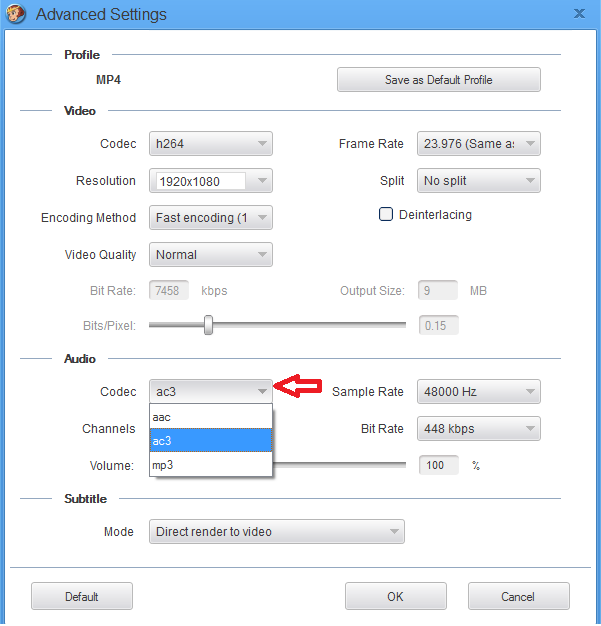This screenshot has height=626, width=601.
Task: Enable the Deinterlacing checkbox
Action: [x=386, y=214]
